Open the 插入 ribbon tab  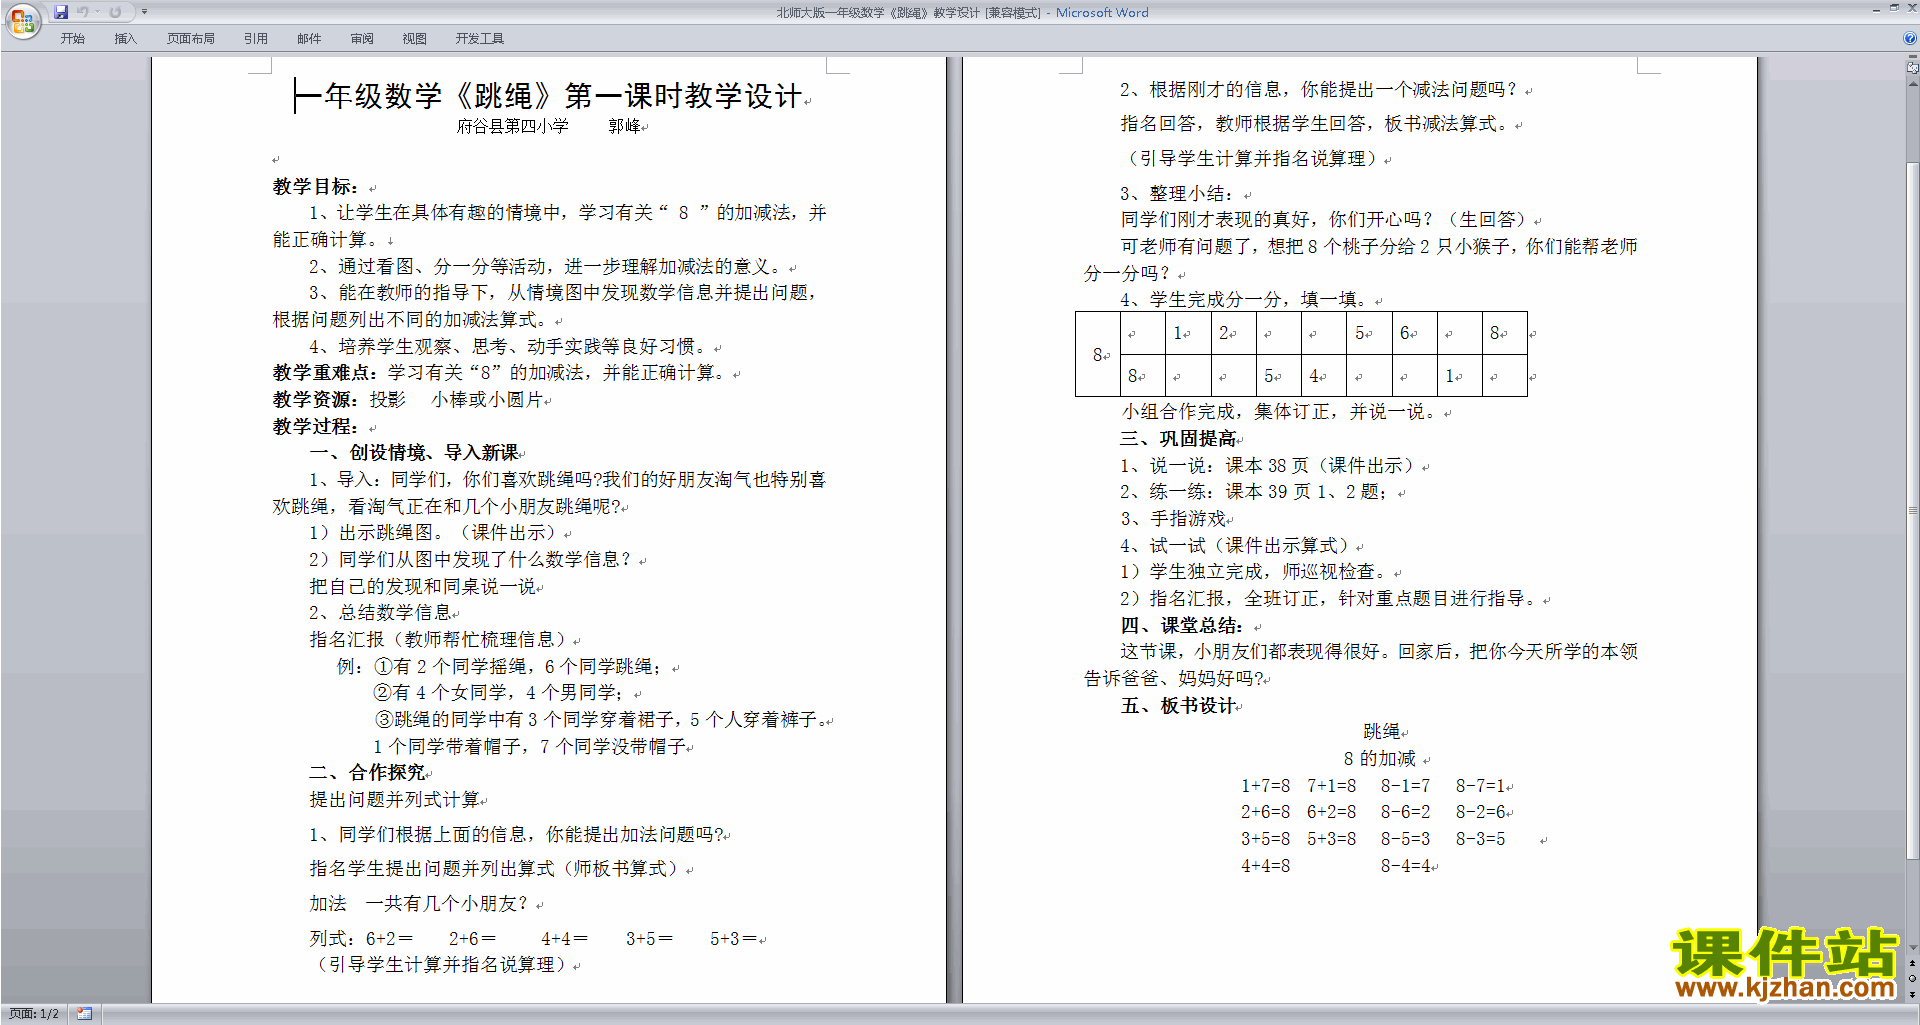[x=125, y=39]
